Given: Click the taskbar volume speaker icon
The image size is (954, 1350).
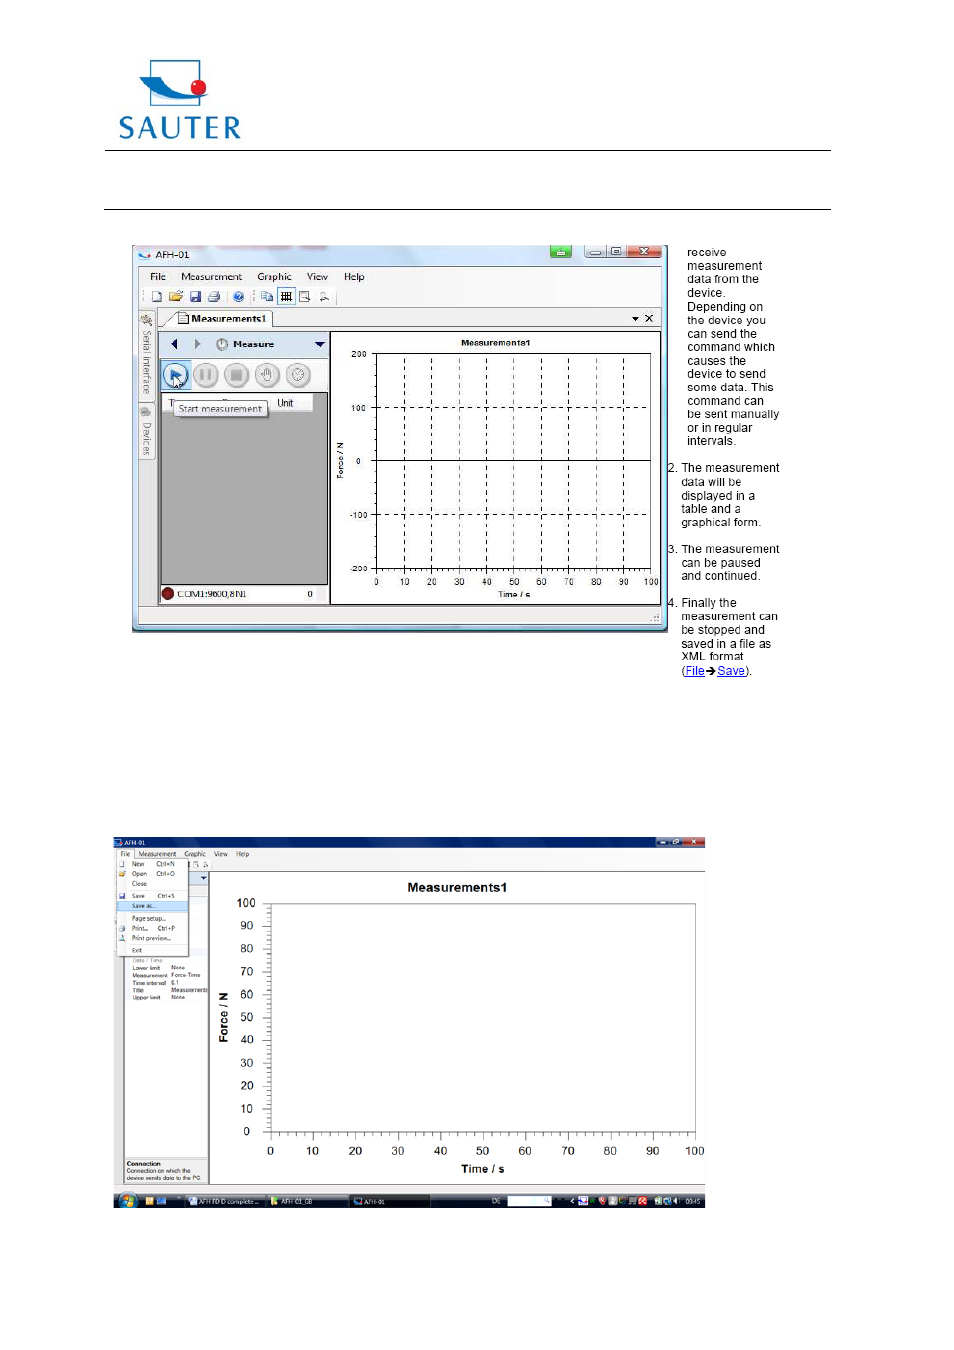Looking at the screenshot, I should click(675, 1201).
